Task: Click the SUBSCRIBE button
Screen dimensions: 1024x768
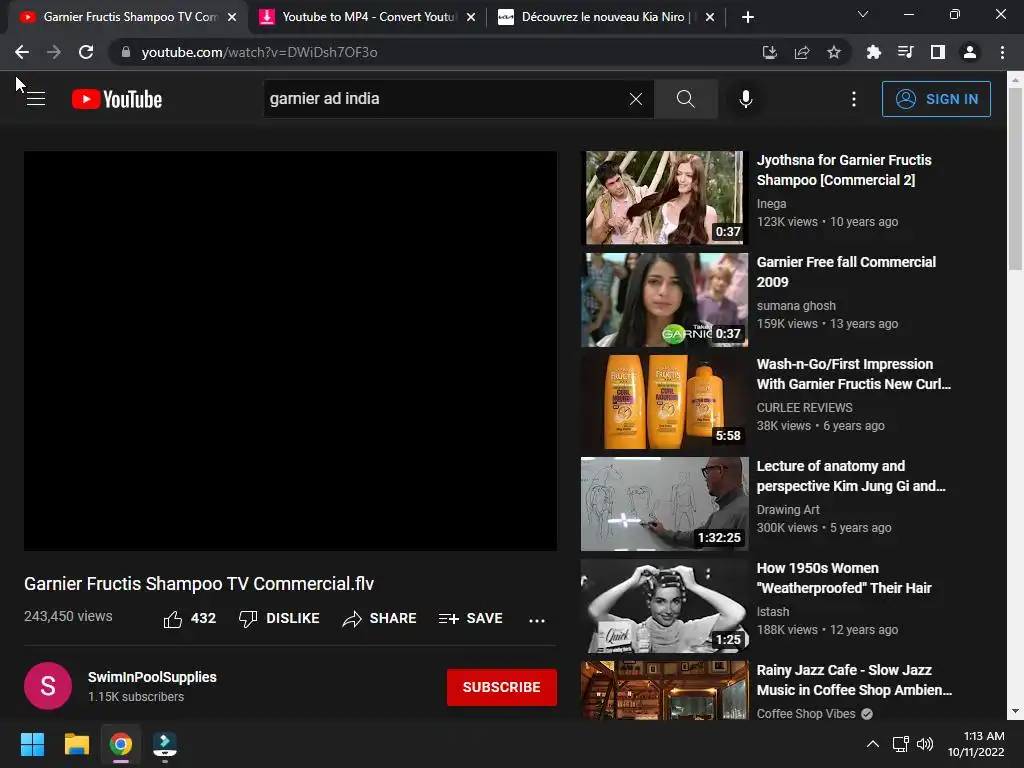Action: pyautogui.click(x=502, y=687)
